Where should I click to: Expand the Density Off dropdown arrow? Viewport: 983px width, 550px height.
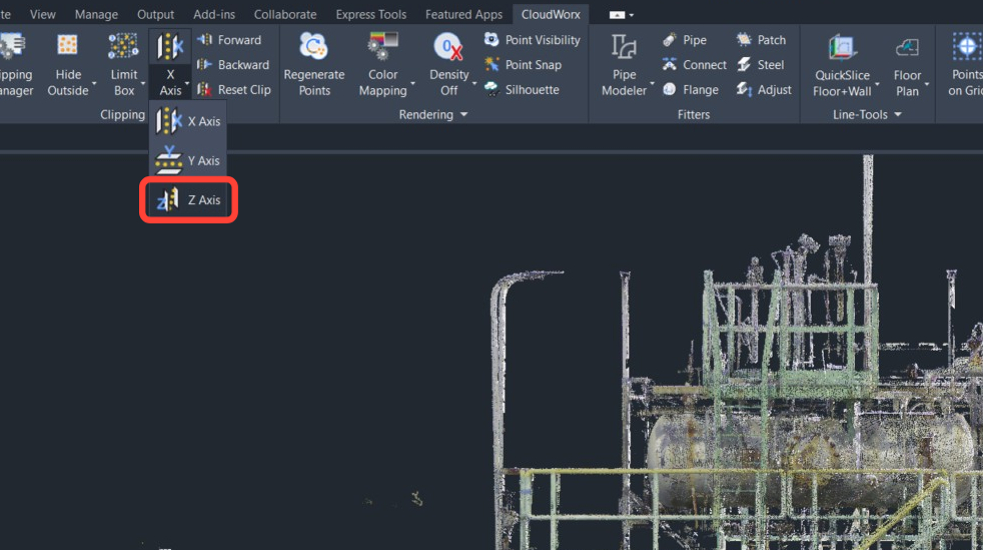click(x=475, y=83)
